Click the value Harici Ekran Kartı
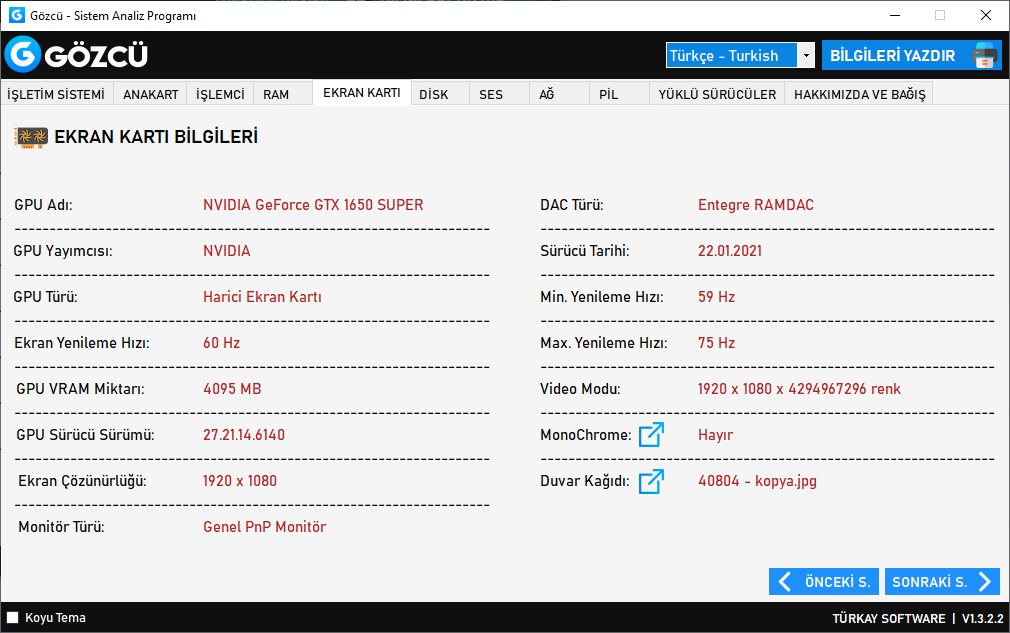 pyautogui.click(x=262, y=297)
